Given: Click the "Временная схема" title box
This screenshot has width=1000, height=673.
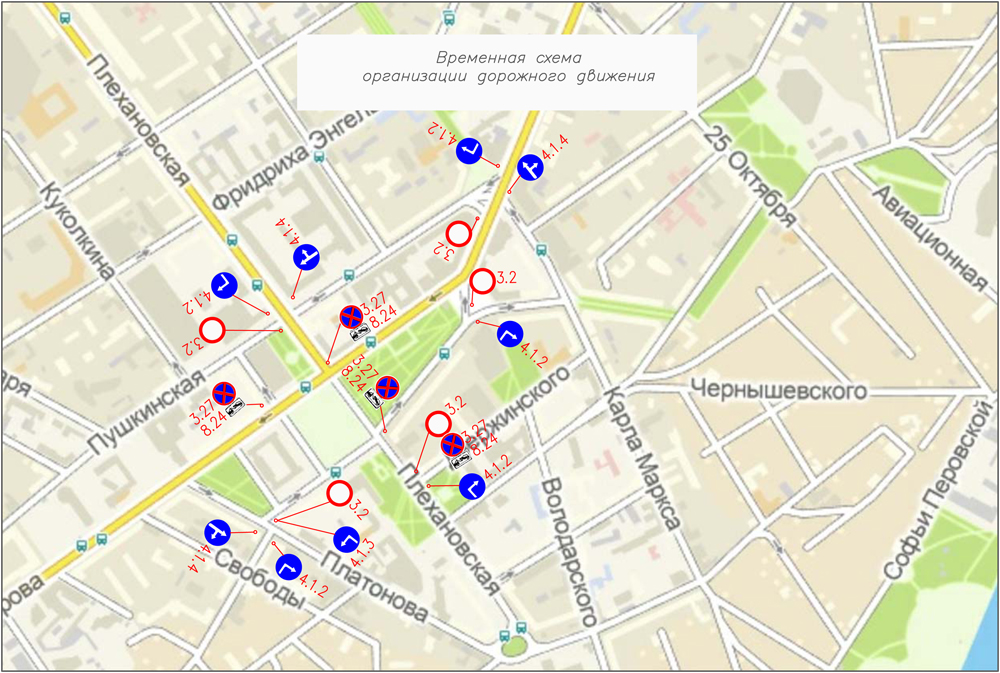Looking at the screenshot, I should (496, 72).
